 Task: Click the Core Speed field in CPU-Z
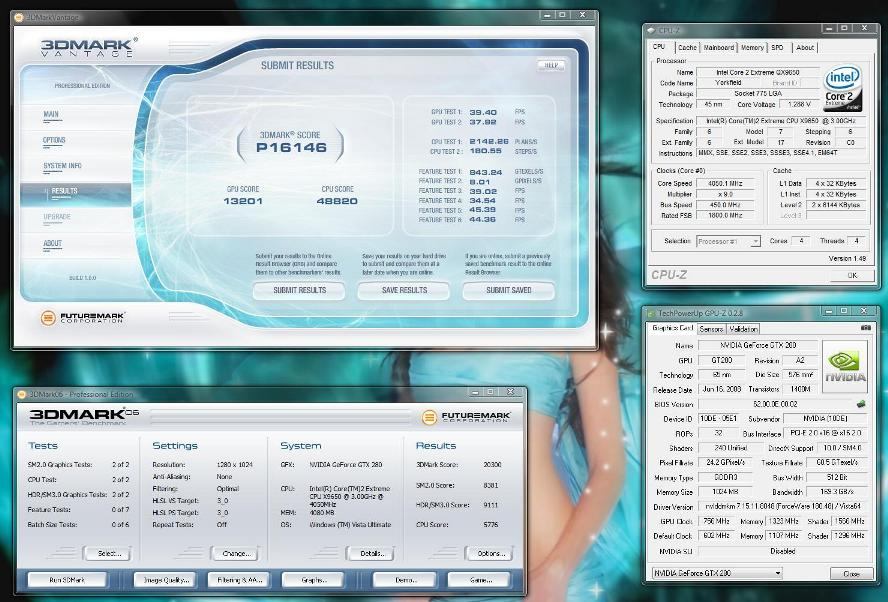coord(726,183)
